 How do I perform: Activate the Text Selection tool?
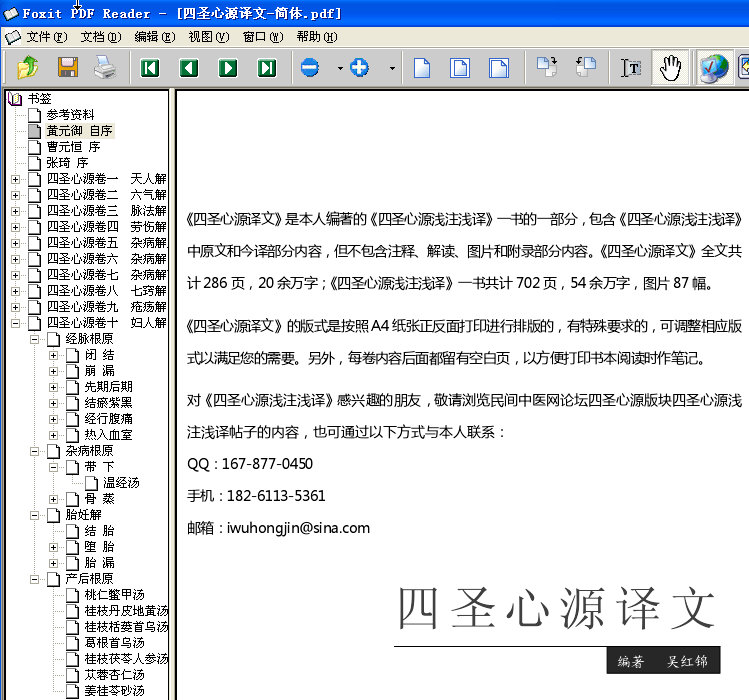tap(631, 68)
